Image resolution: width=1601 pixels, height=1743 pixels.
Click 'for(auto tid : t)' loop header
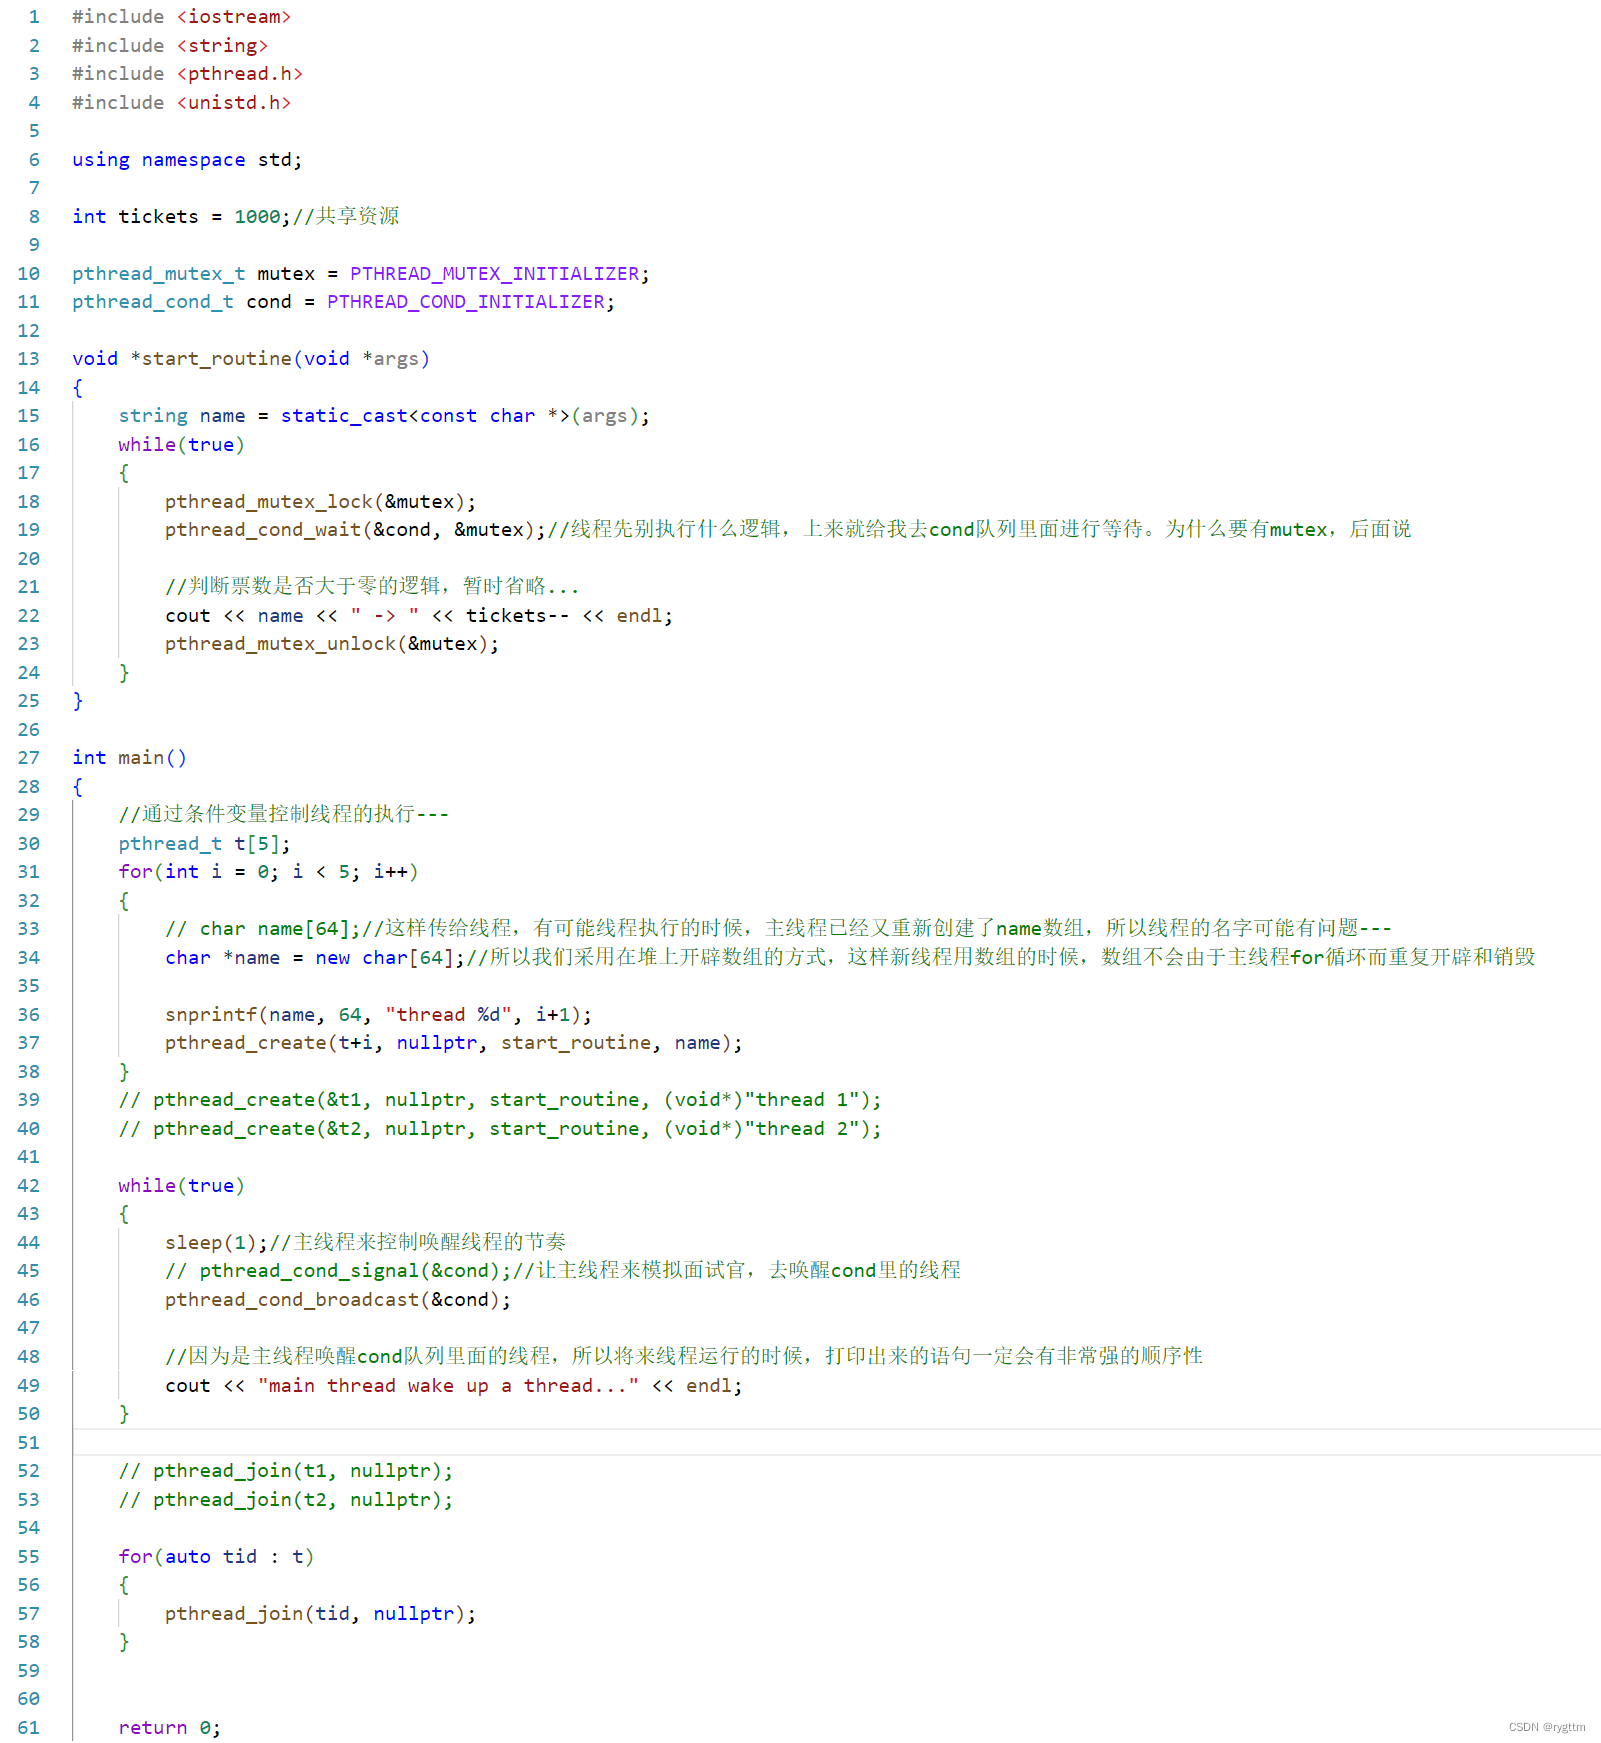(x=216, y=1557)
